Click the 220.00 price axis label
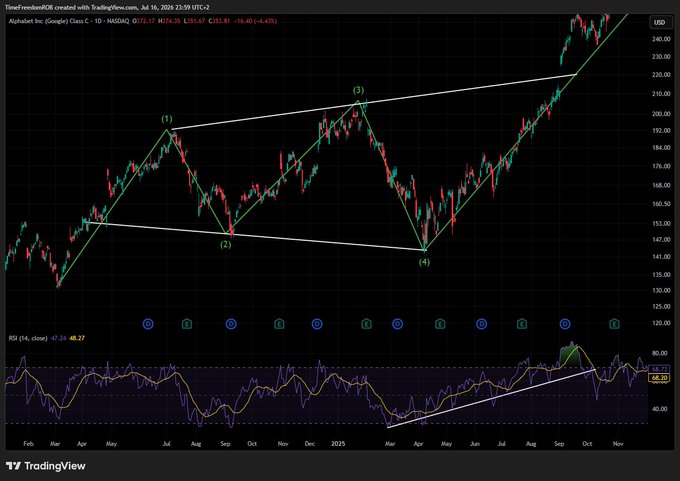This screenshot has width=680, height=481. 659,75
